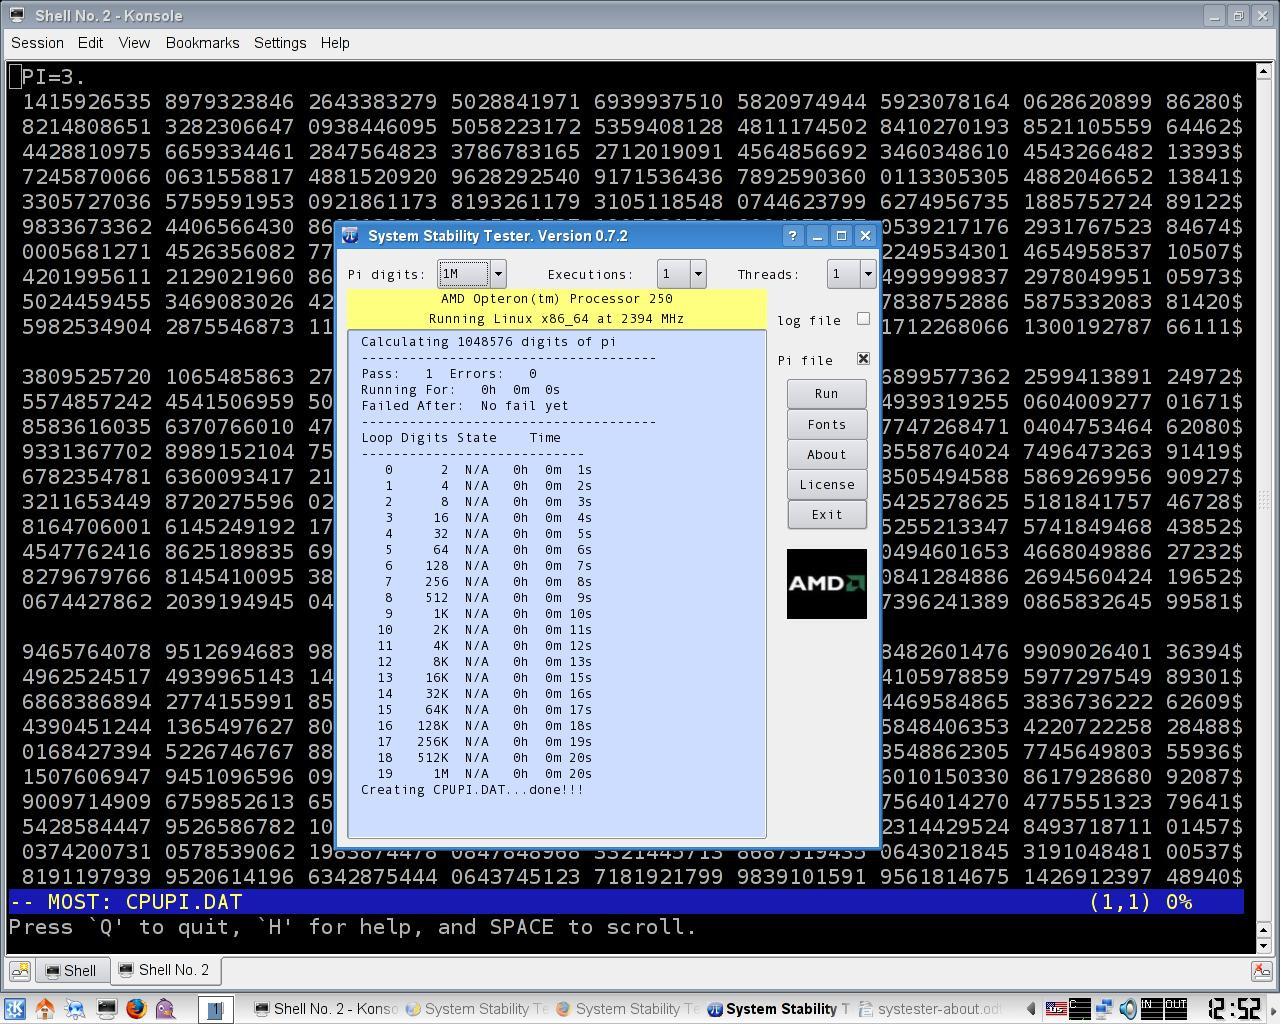Viewport: 1280px width, 1024px height.
Task: Open the Settings menu in Konsole
Action: 280,43
